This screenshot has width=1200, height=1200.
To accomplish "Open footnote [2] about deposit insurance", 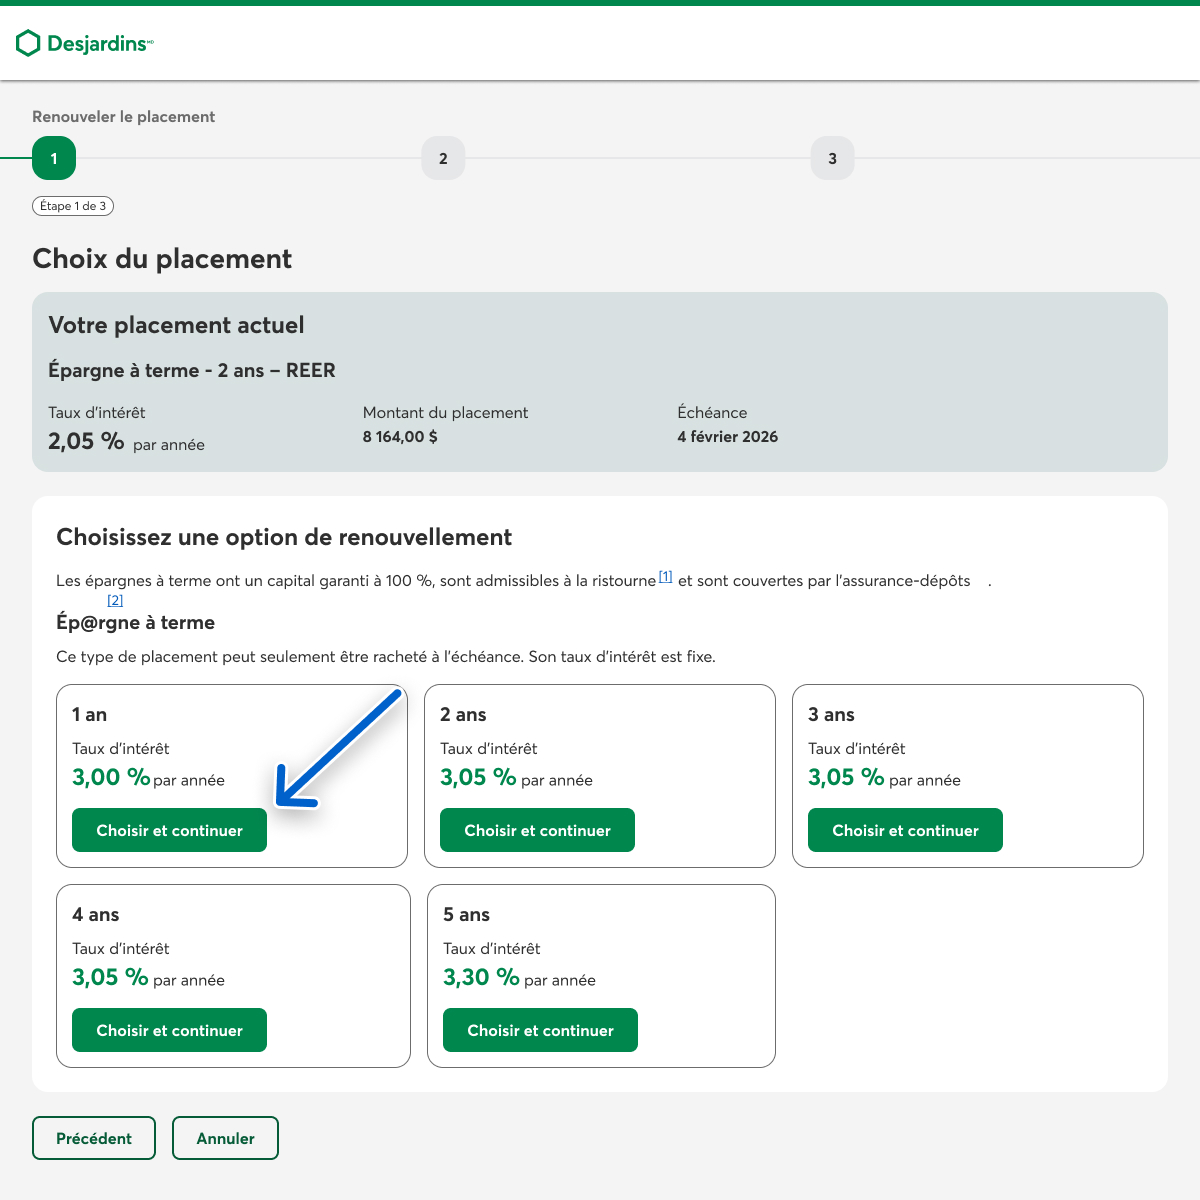I will click(115, 600).
